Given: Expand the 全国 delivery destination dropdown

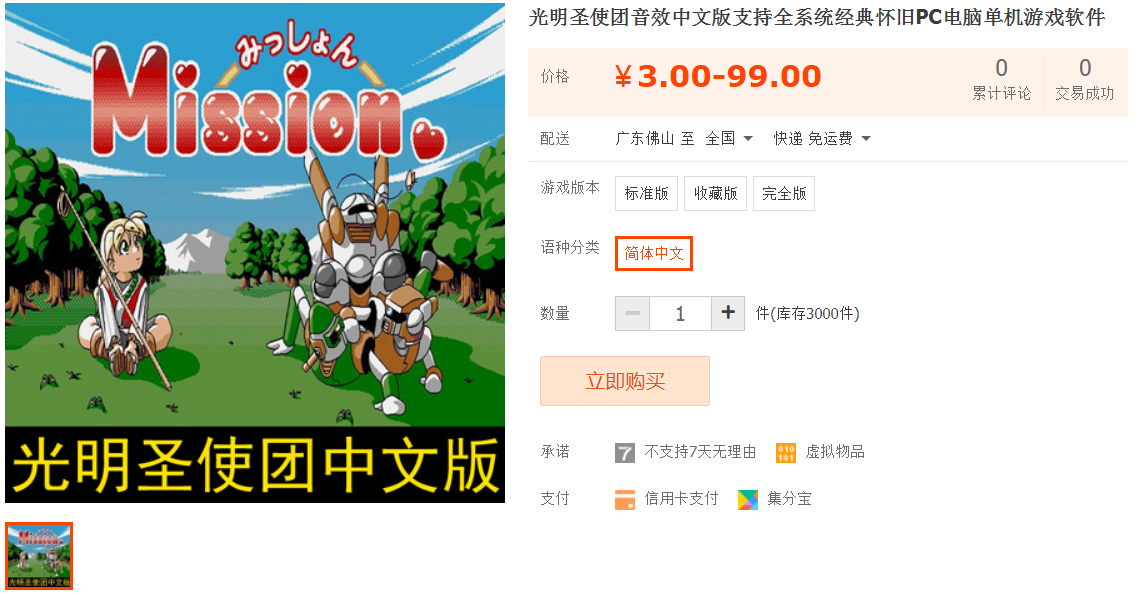Looking at the screenshot, I should click(729, 138).
